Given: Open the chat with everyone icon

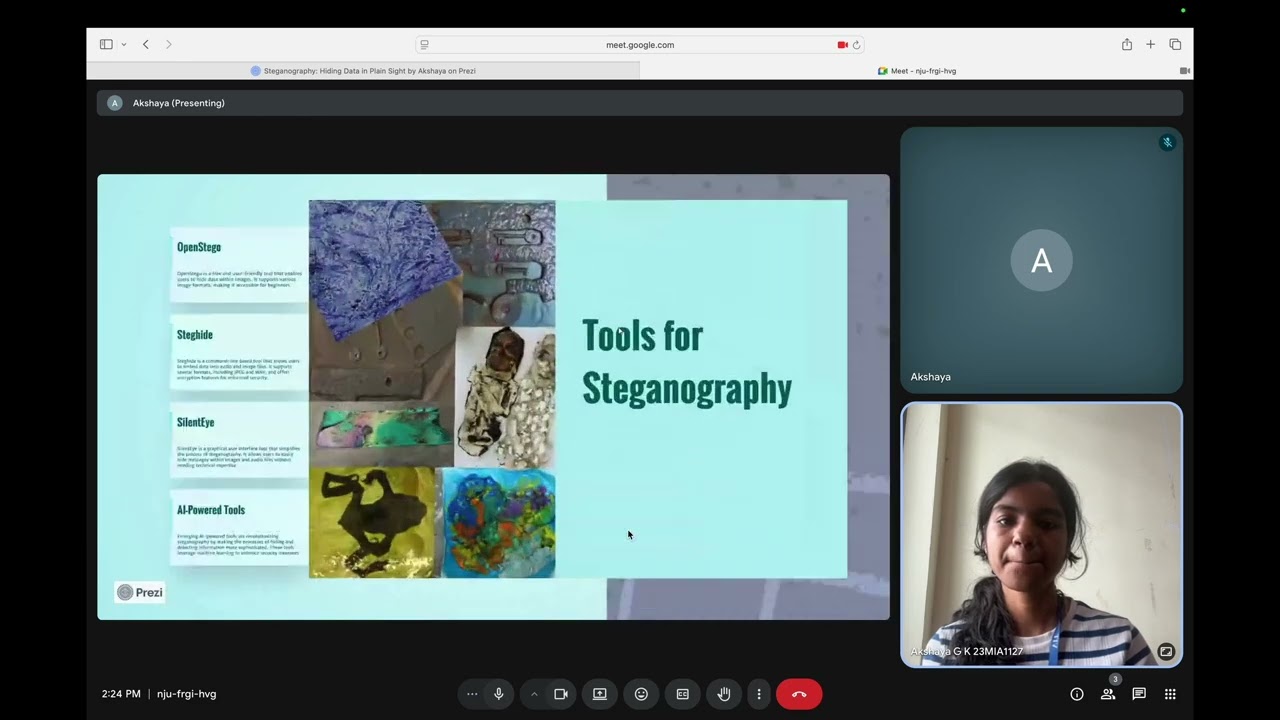Looking at the screenshot, I should tap(1139, 694).
